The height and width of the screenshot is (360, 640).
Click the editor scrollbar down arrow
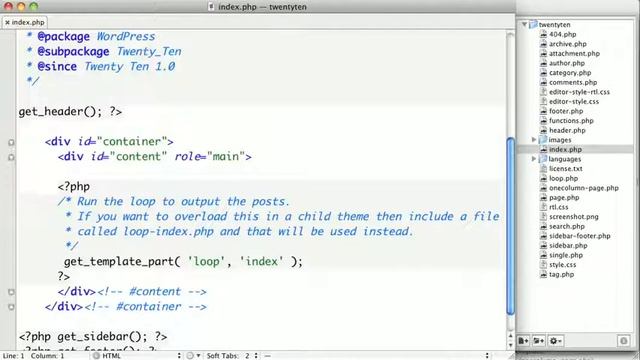[510, 345]
